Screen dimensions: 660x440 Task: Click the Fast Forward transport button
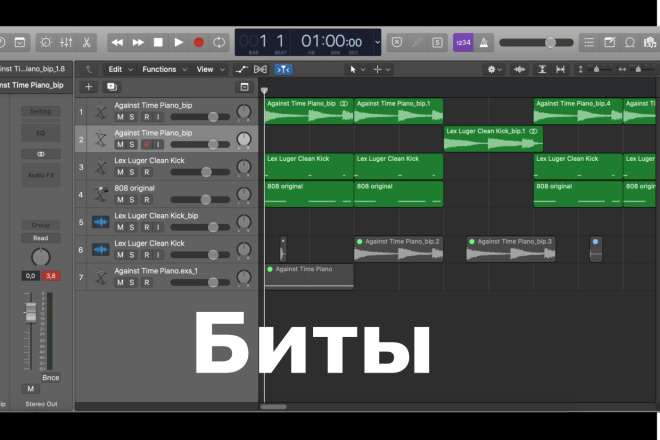[138, 43]
